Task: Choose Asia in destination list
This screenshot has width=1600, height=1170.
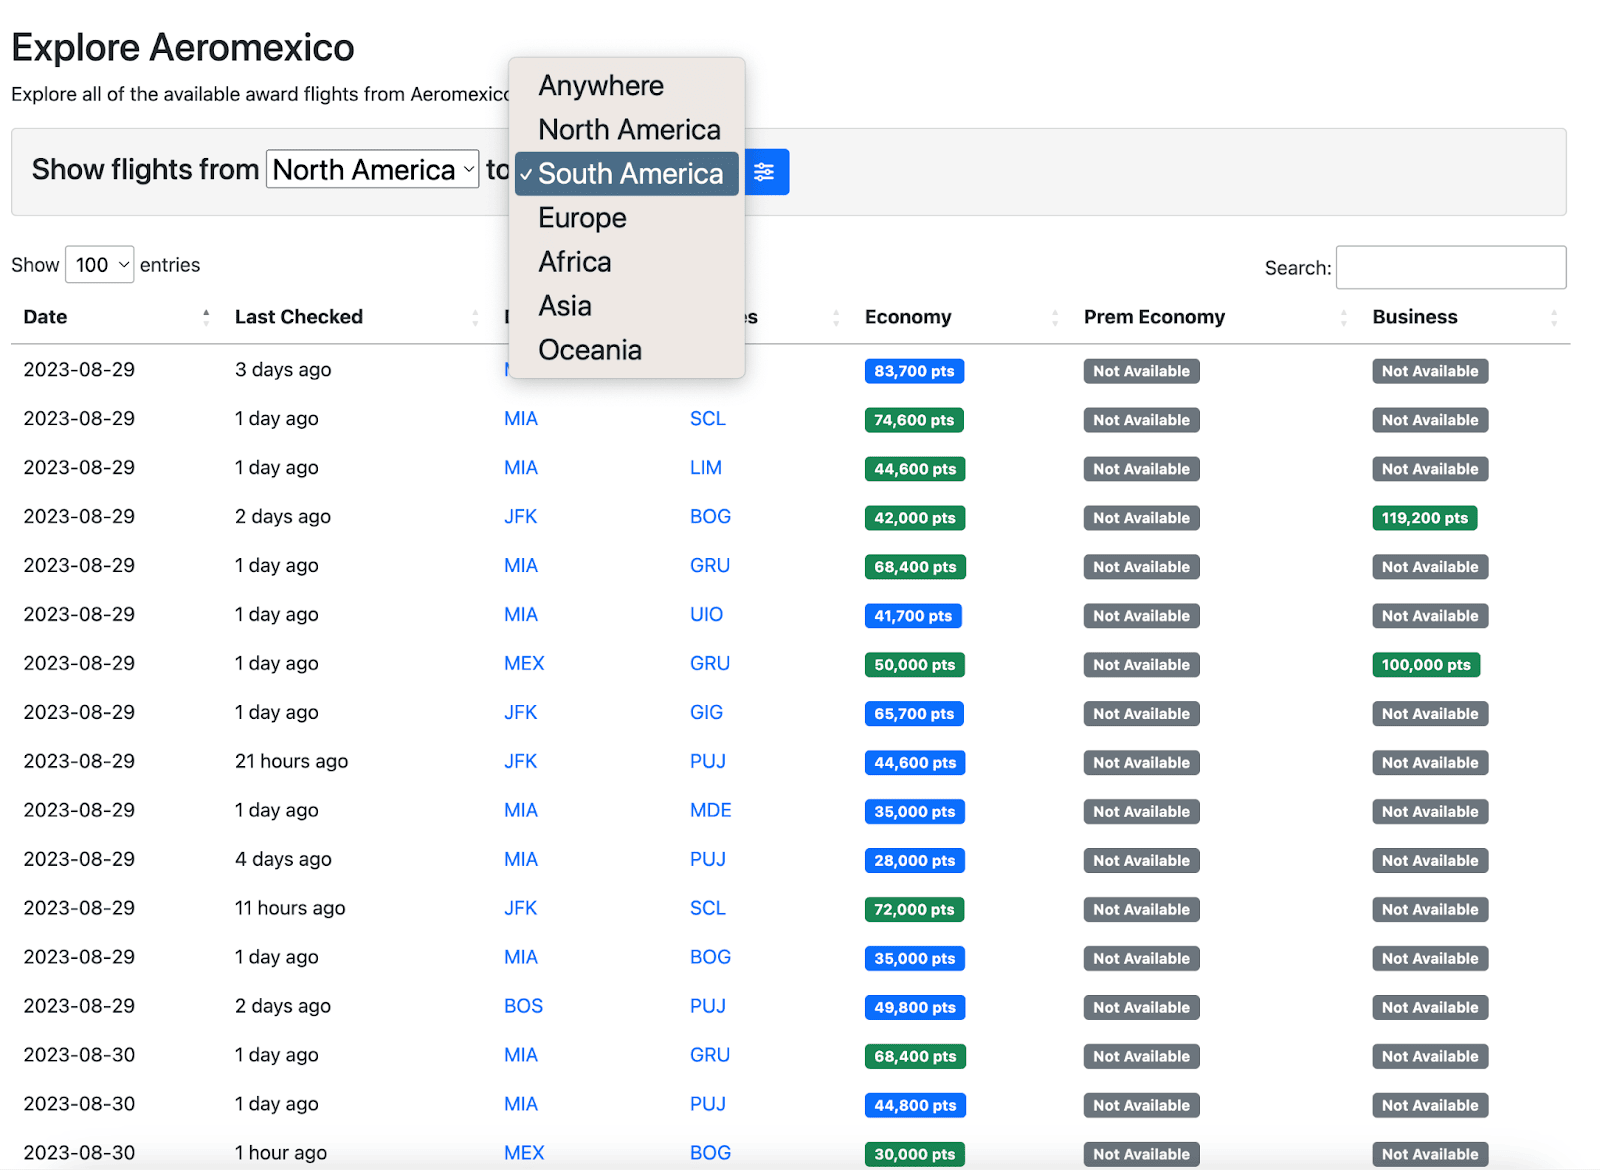Action: [627, 306]
